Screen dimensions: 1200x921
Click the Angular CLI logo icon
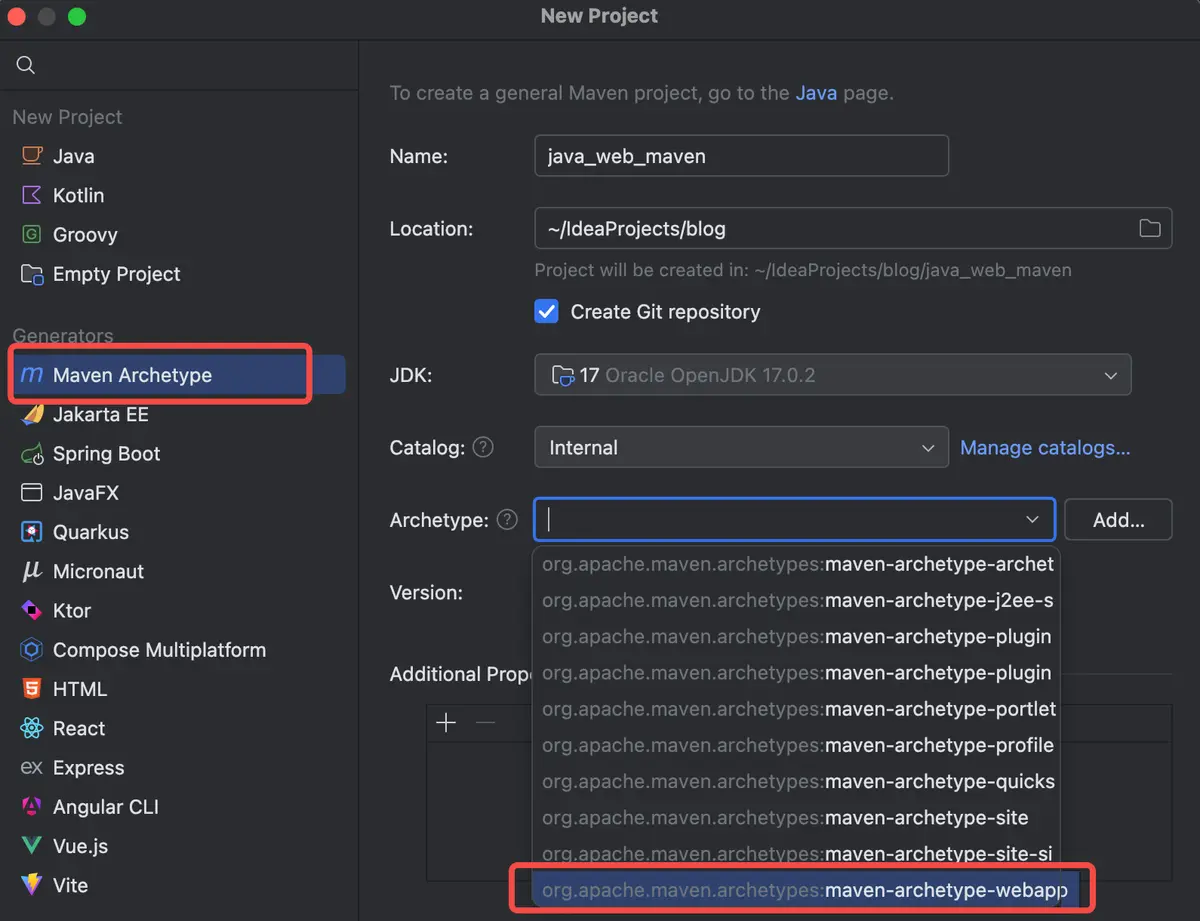[x=32, y=807]
